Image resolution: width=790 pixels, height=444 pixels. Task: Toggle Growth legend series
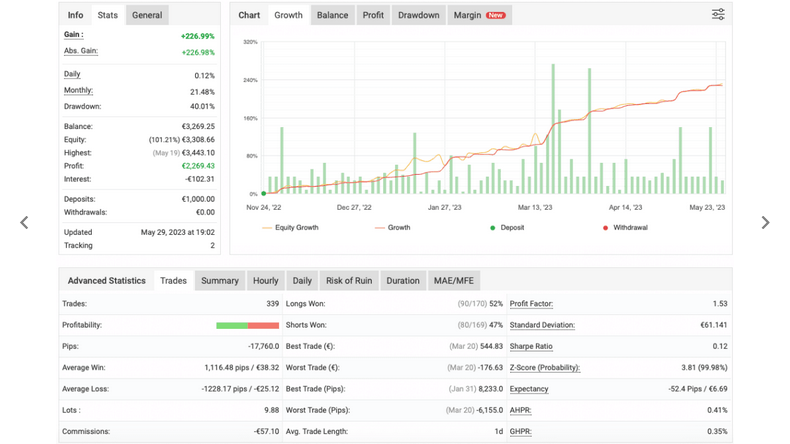pos(392,228)
